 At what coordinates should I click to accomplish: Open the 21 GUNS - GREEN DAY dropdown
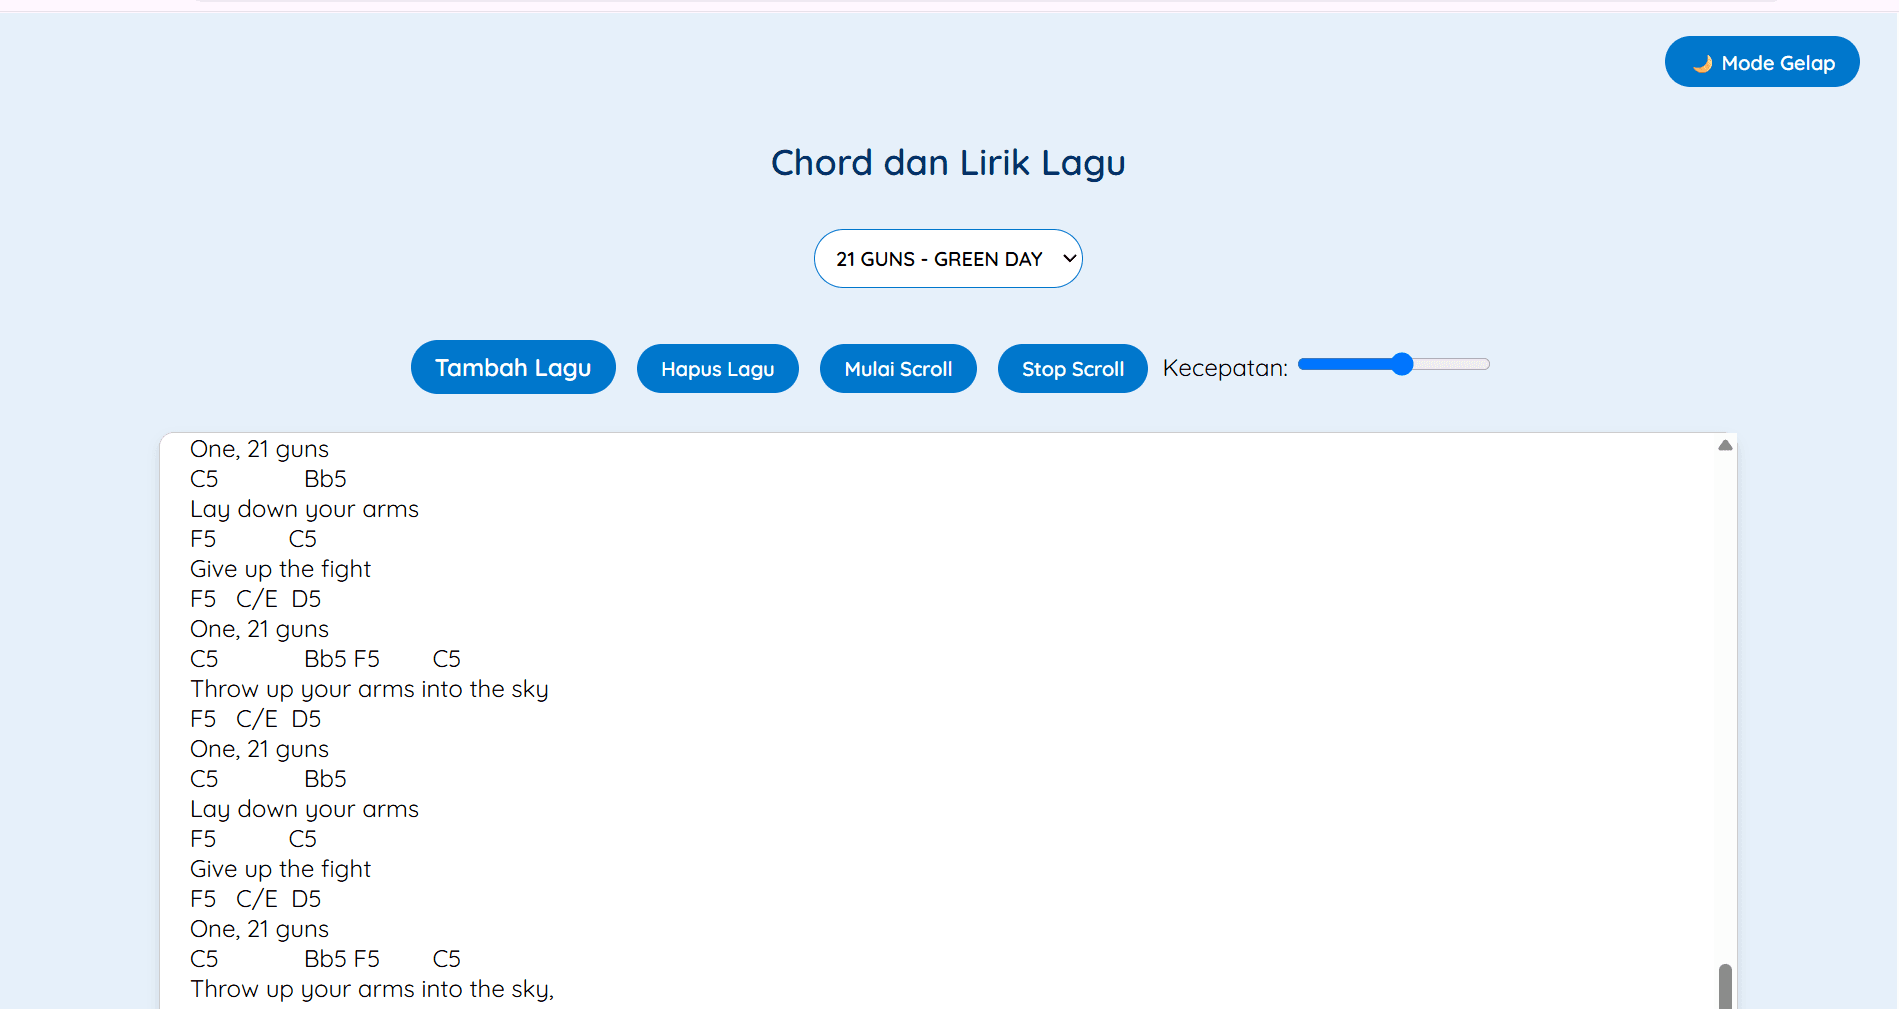pos(948,259)
